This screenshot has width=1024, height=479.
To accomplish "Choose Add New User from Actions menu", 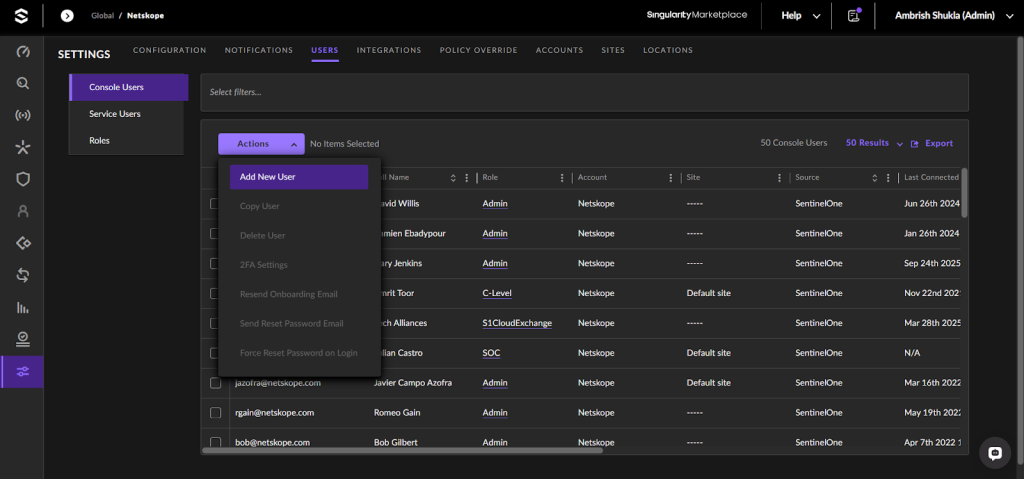I will click(x=299, y=176).
